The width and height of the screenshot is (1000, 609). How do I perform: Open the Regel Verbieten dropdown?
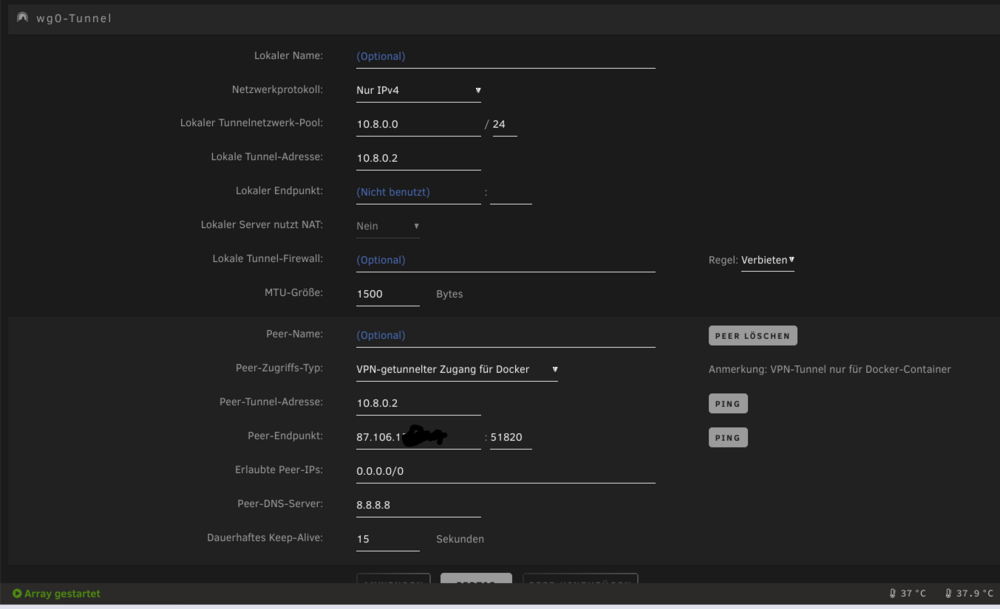point(768,260)
